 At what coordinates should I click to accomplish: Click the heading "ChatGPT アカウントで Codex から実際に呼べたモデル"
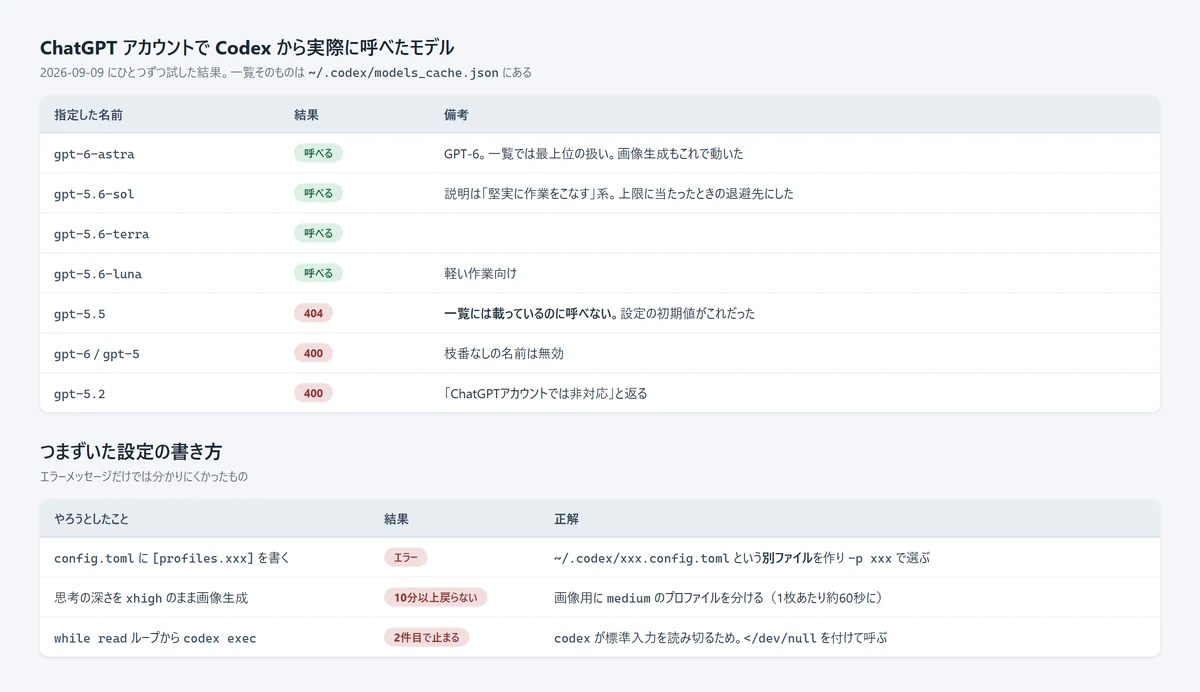[x=247, y=47]
